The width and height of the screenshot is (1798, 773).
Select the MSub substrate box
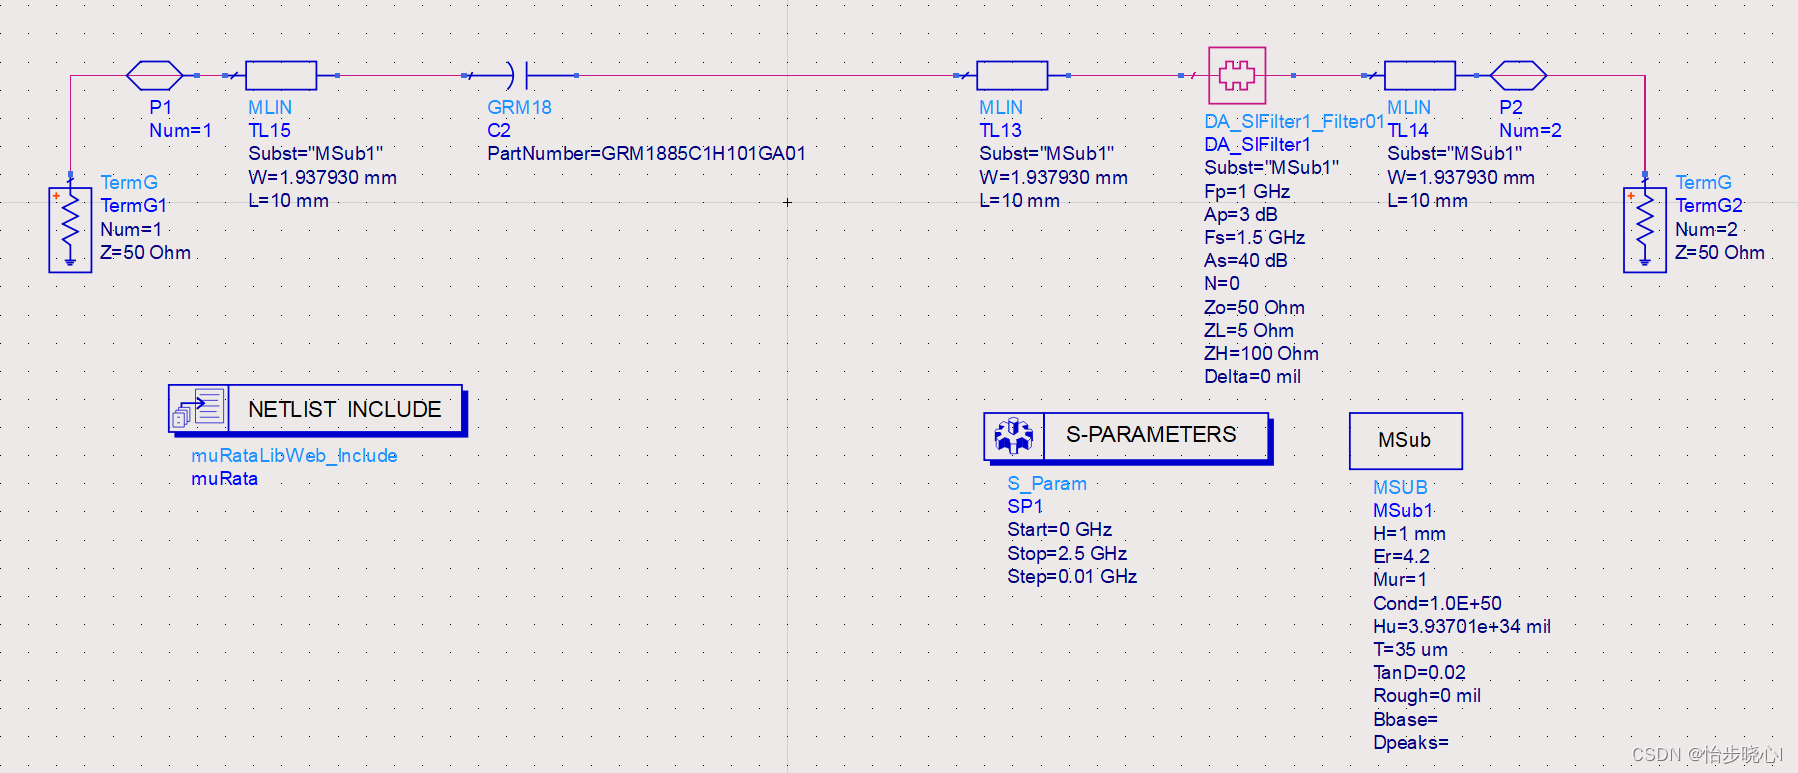(1405, 440)
